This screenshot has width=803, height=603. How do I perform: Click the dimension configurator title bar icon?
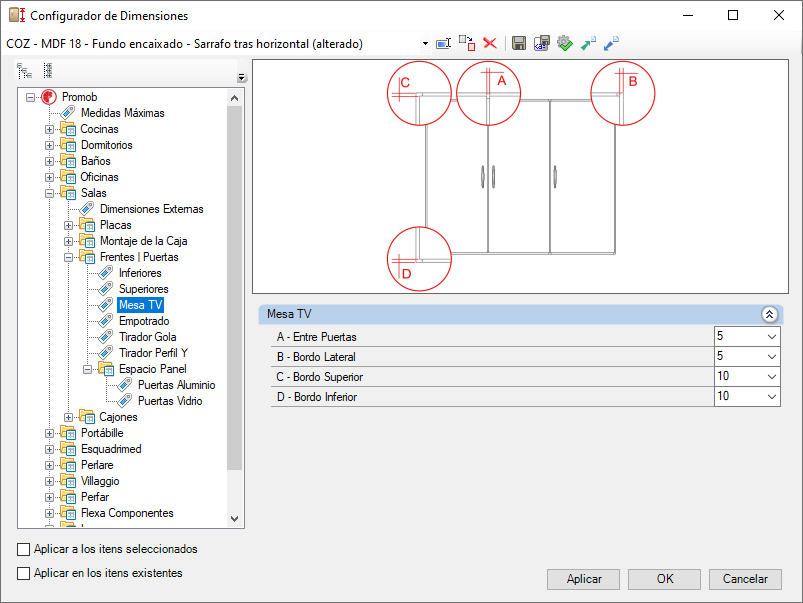[x=17, y=15]
